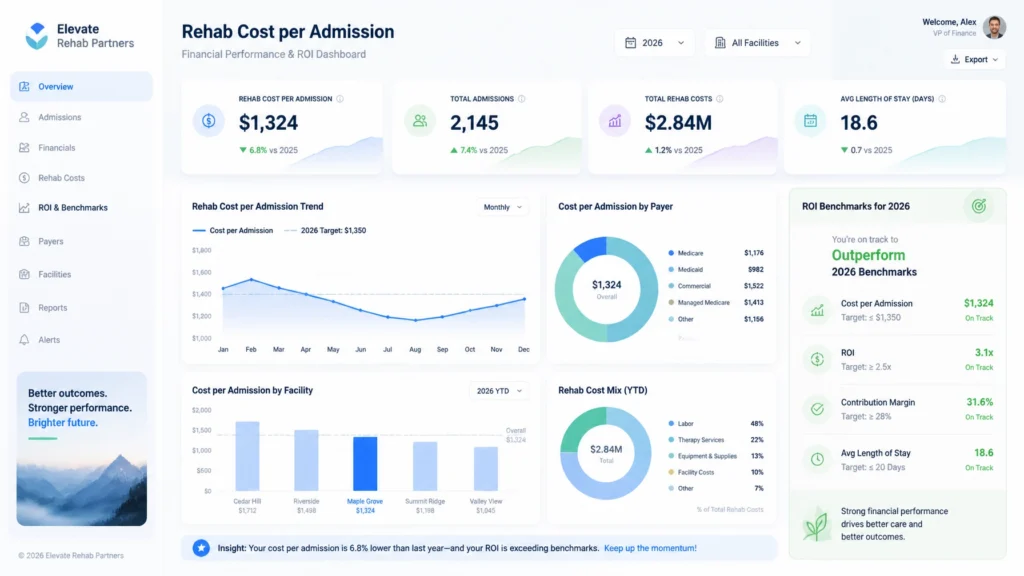Click the calendar icon on Length of Stay card

[810, 121]
